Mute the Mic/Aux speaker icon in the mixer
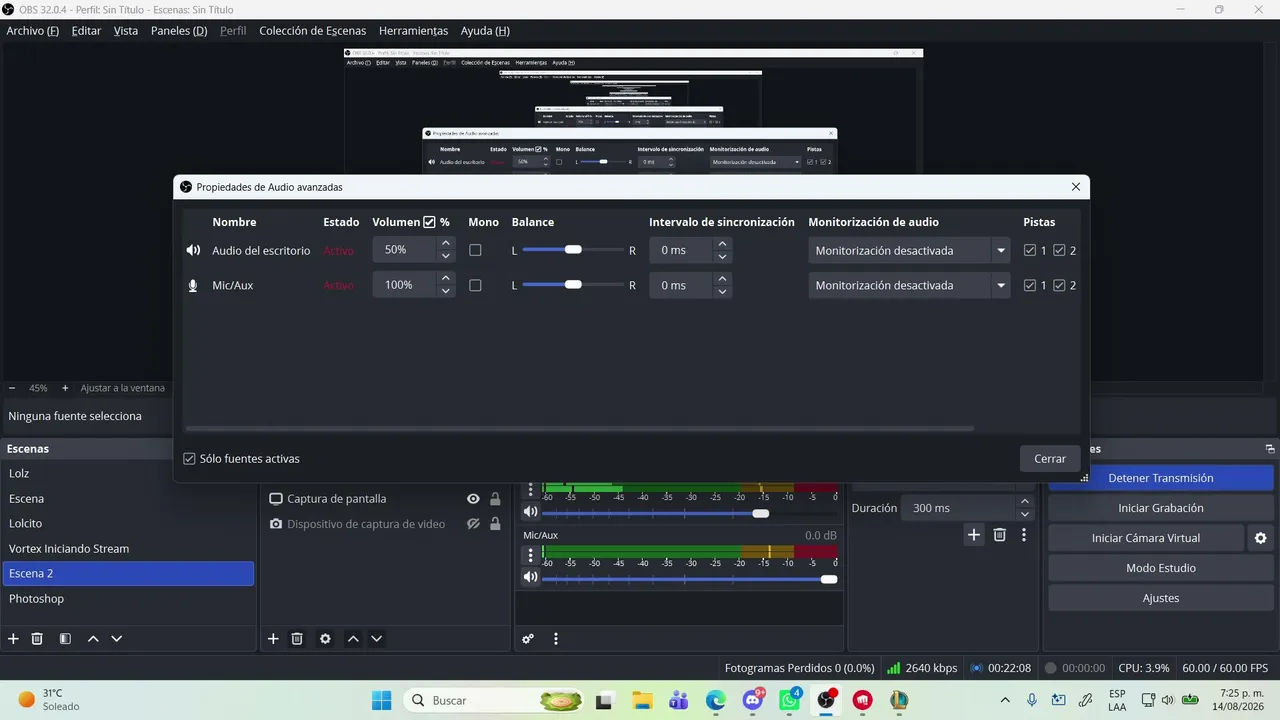 [531, 577]
